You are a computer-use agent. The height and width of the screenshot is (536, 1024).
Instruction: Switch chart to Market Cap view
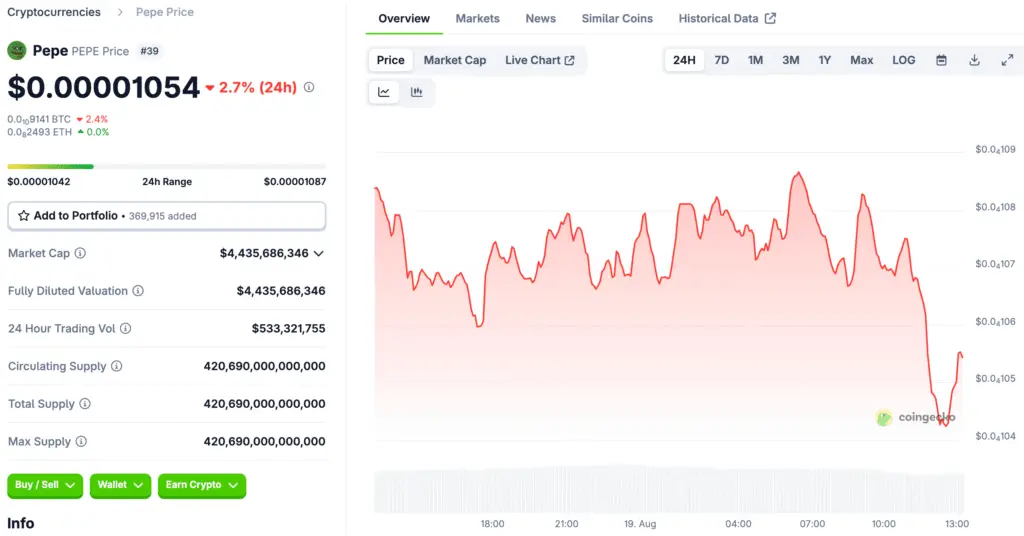pos(455,60)
